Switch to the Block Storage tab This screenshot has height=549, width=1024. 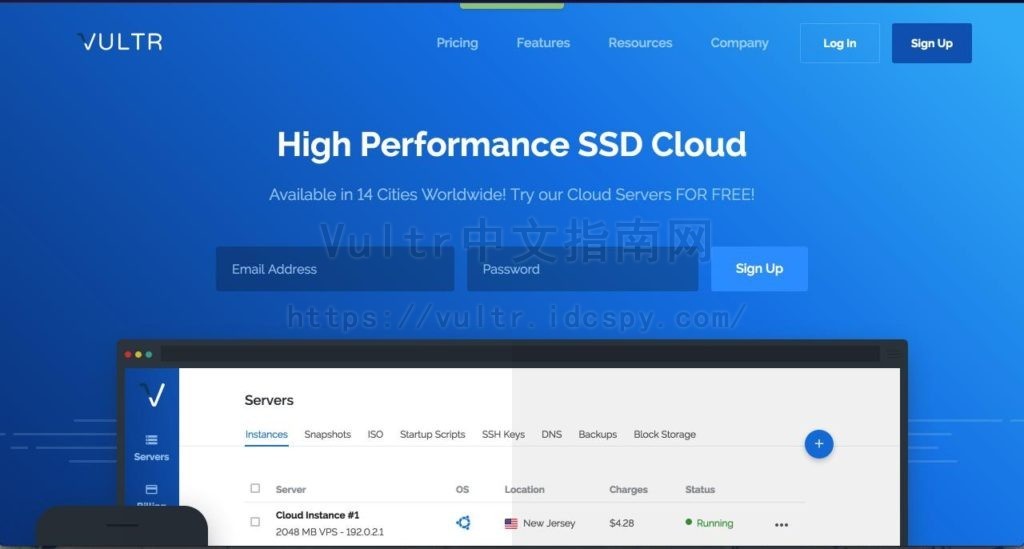click(665, 435)
